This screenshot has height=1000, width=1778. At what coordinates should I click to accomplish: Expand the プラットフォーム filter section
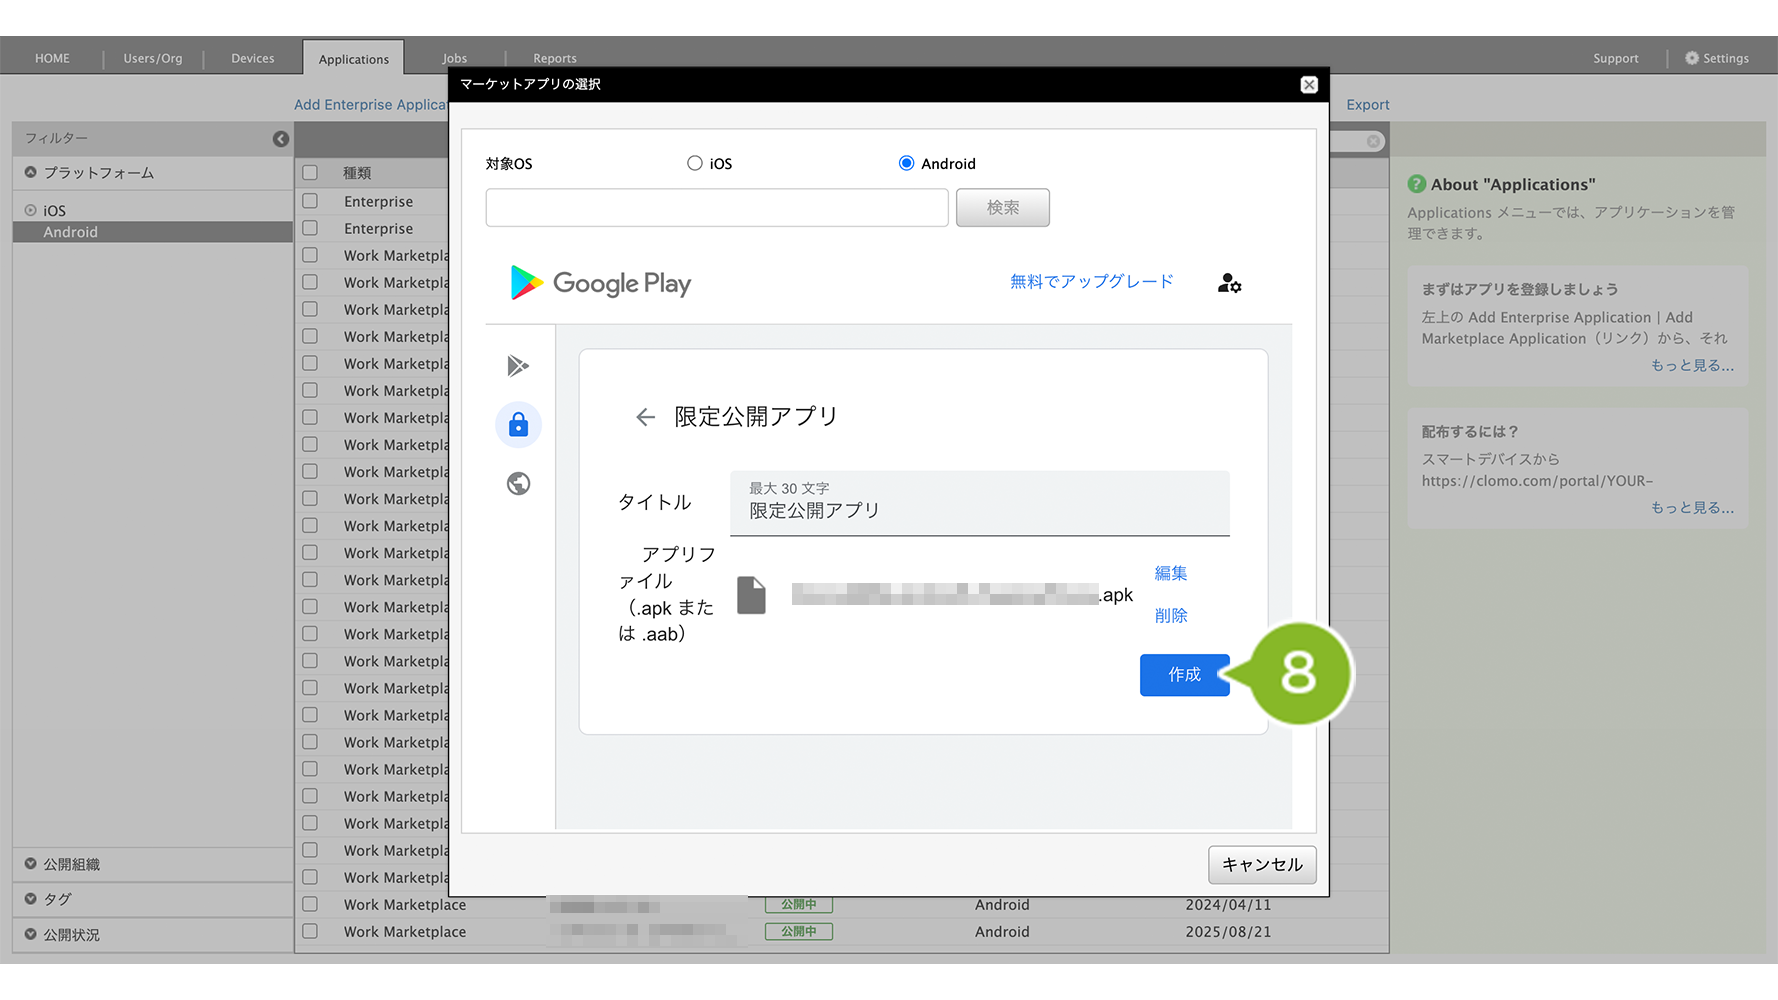(x=31, y=173)
